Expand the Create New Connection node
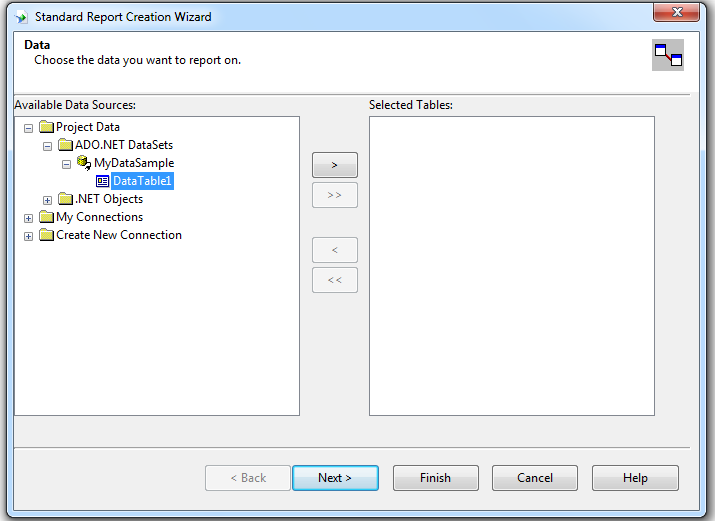The height and width of the screenshot is (521, 715). (x=28, y=236)
